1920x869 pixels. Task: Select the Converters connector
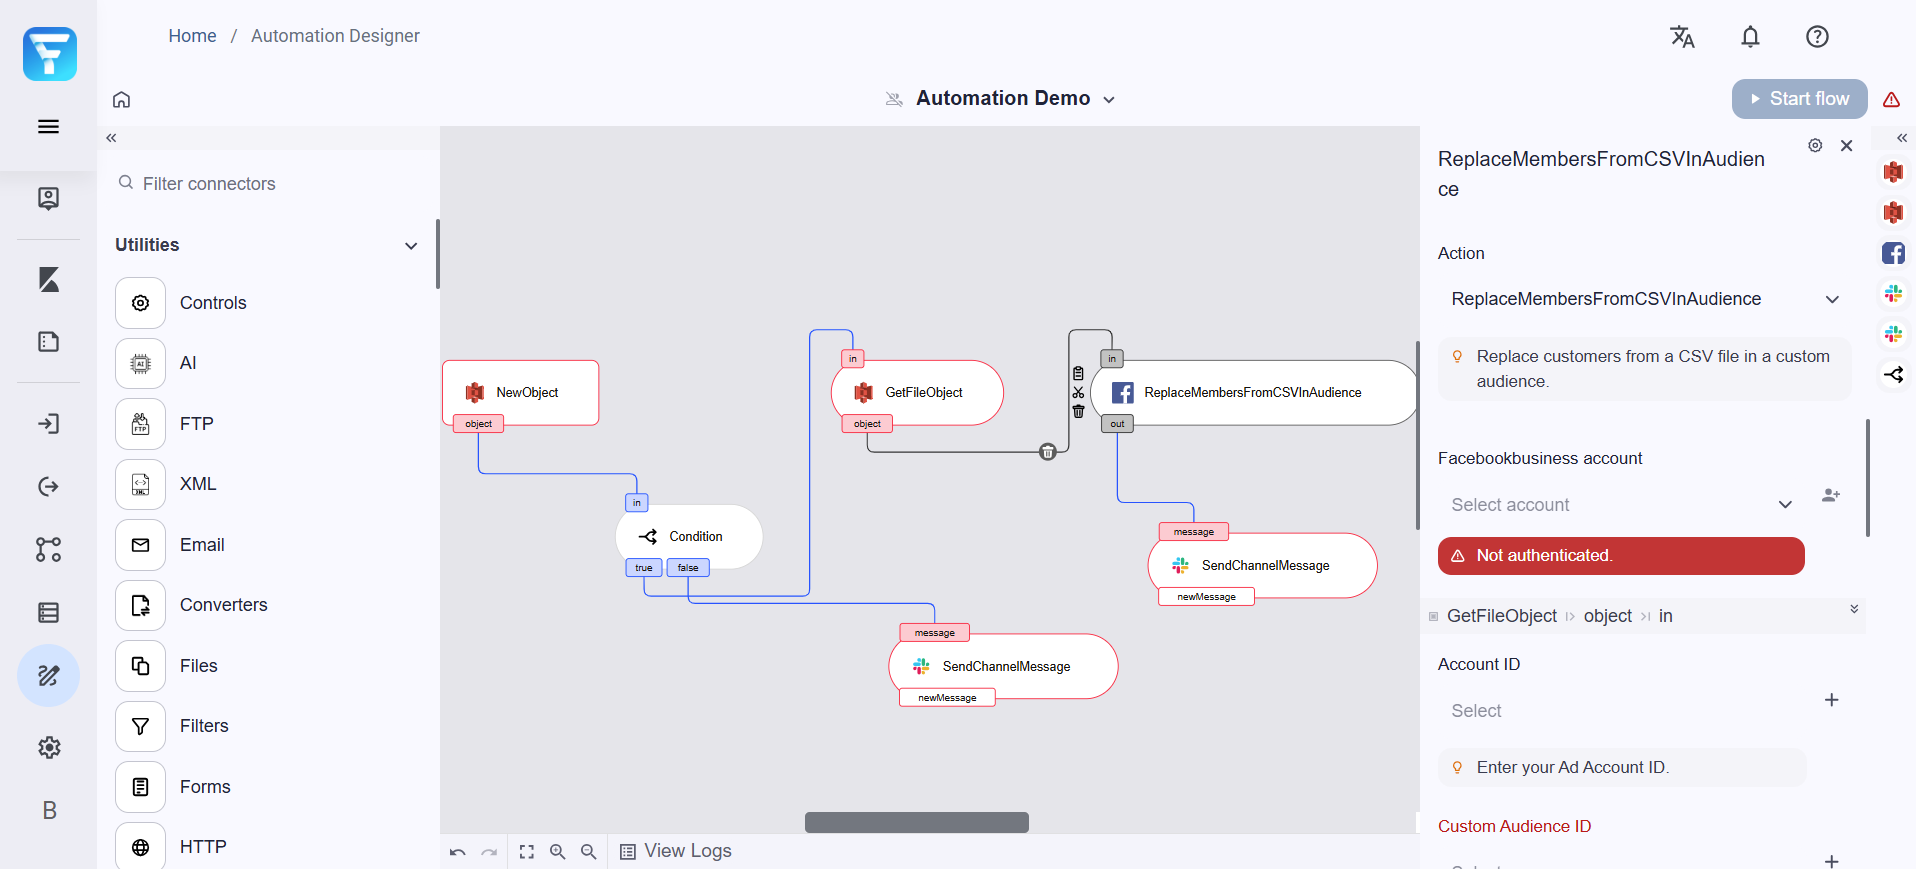[223, 605]
